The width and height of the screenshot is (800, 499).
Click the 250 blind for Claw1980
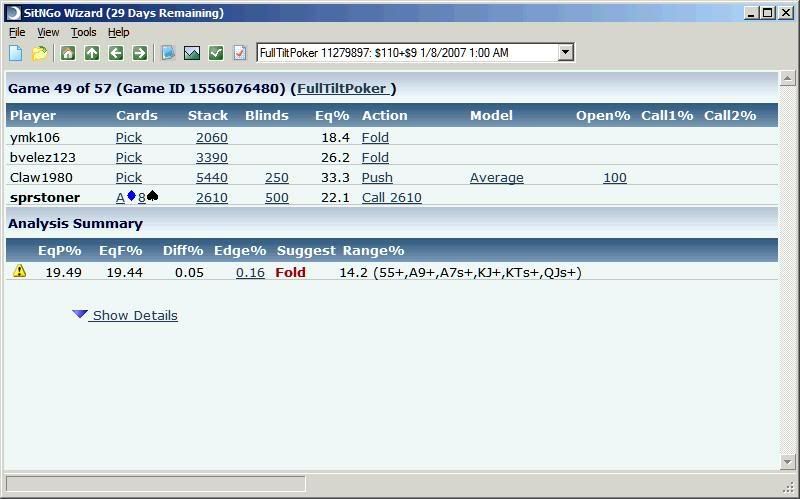[x=277, y=178]
